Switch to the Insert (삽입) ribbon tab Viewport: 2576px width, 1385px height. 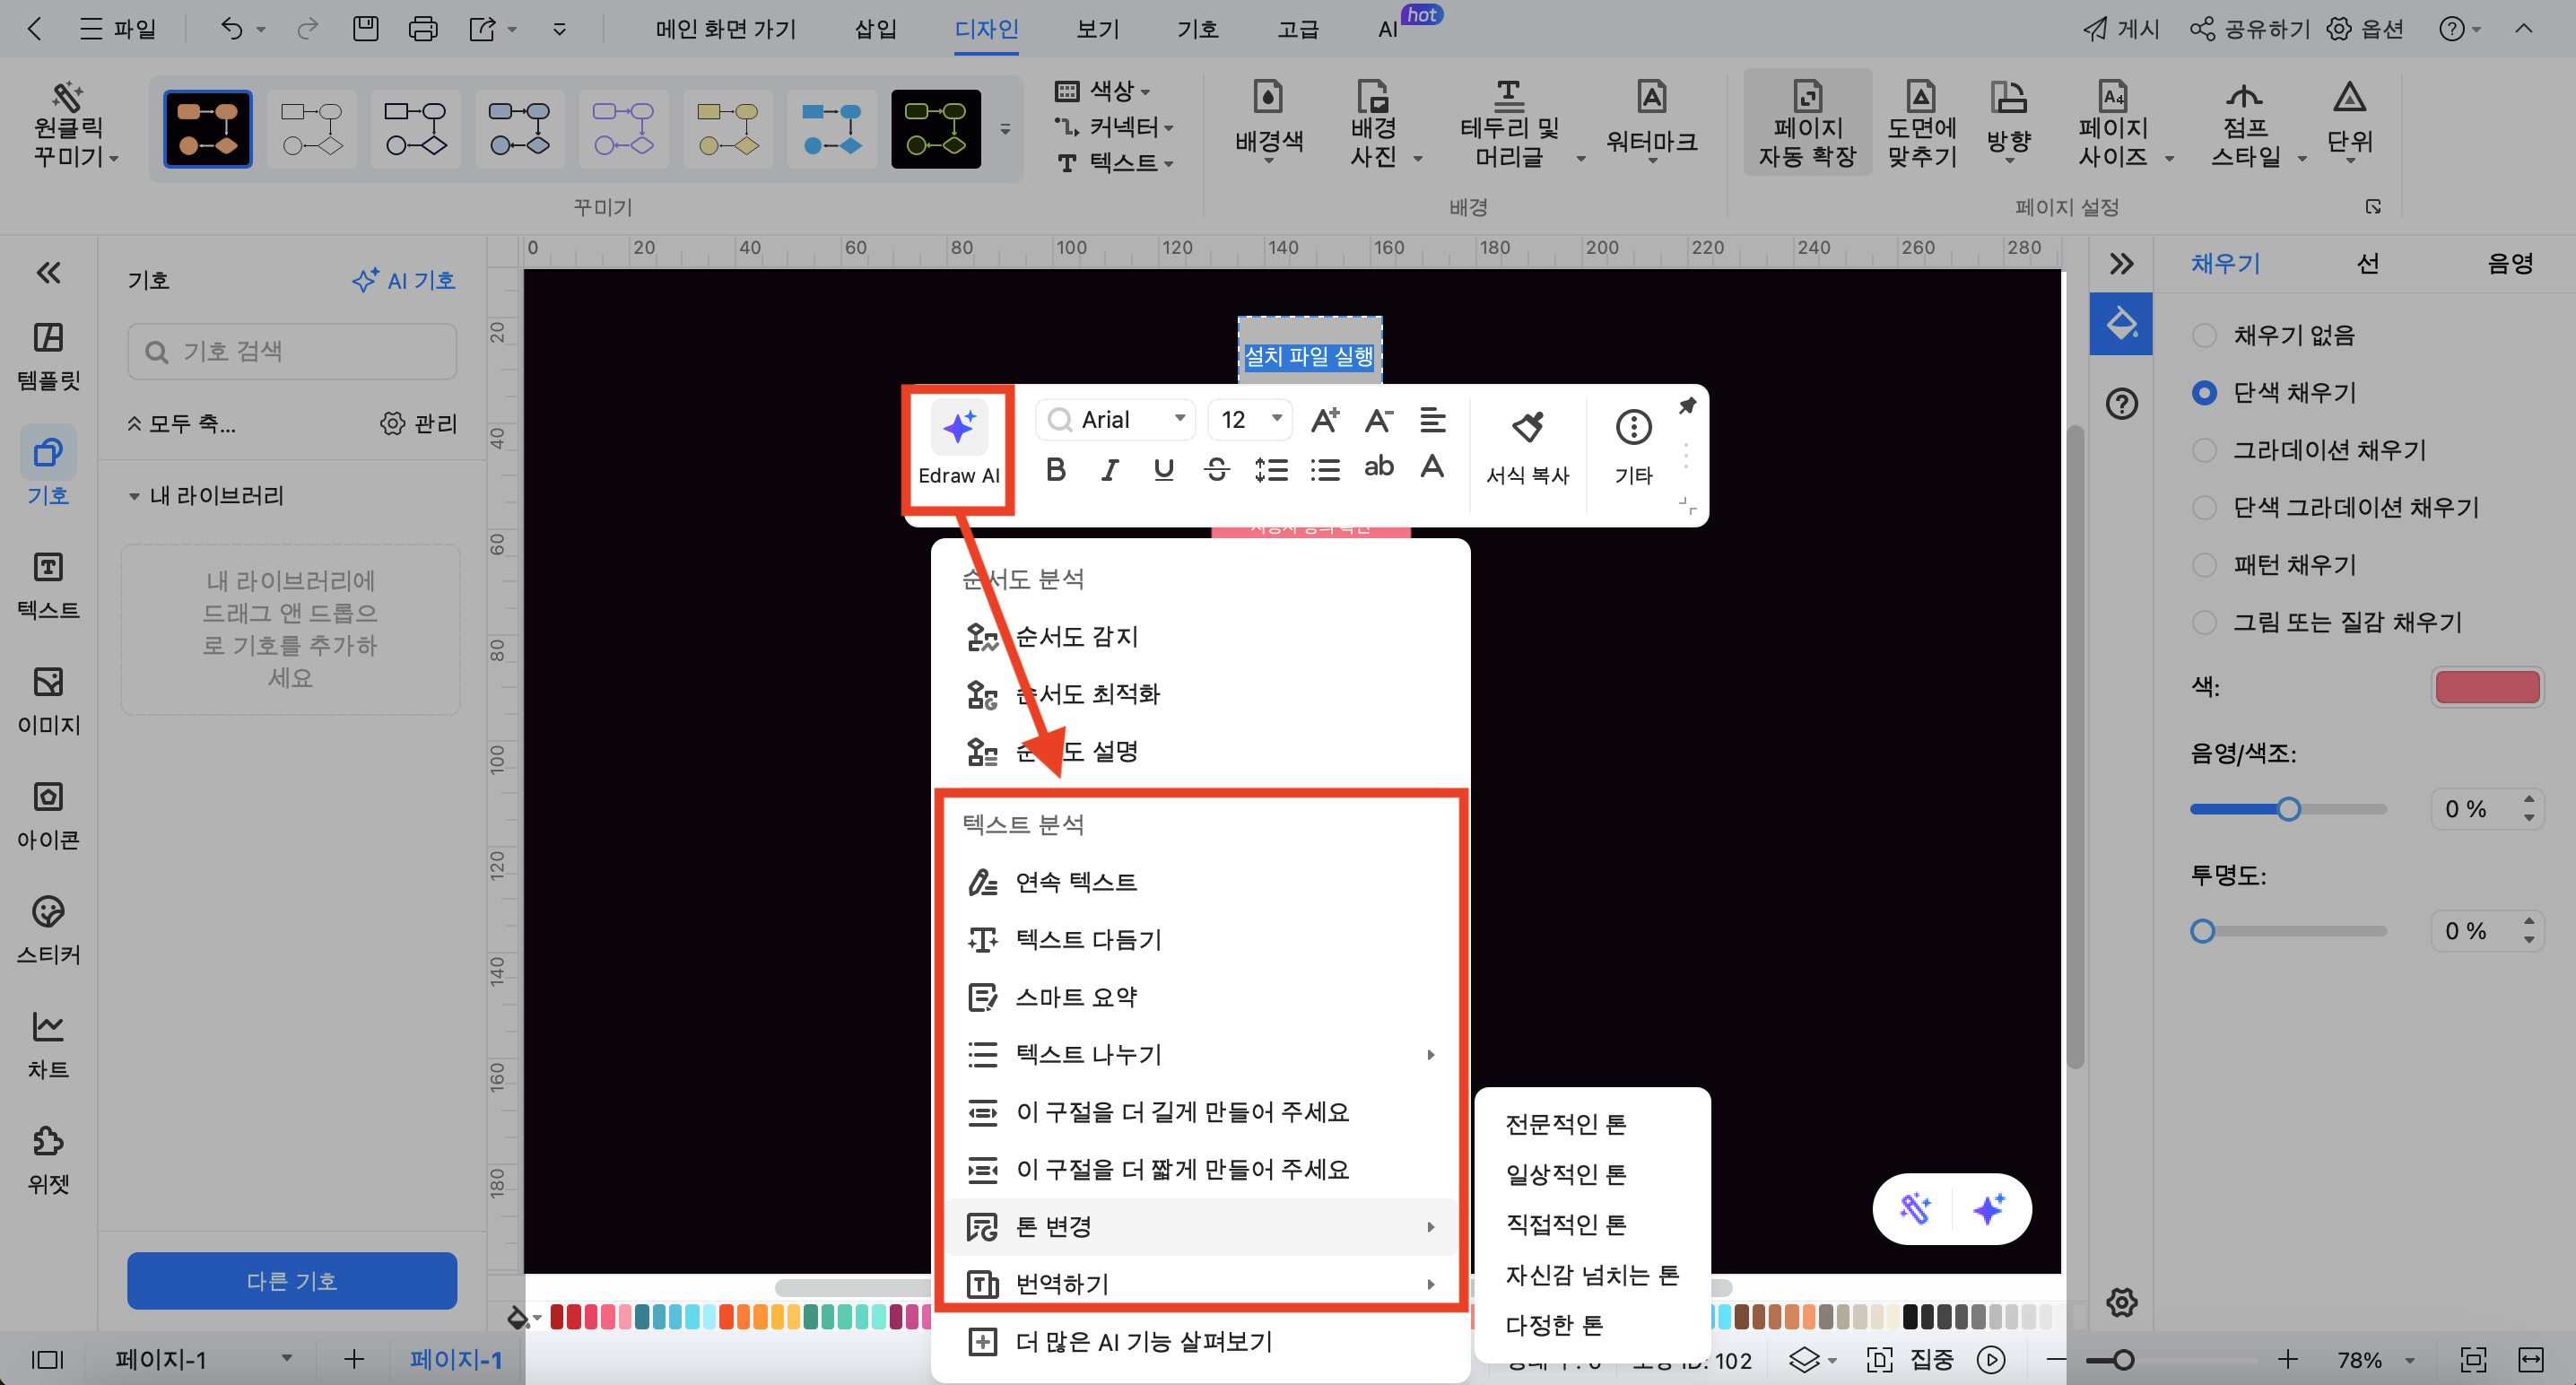tap(875, 29)
